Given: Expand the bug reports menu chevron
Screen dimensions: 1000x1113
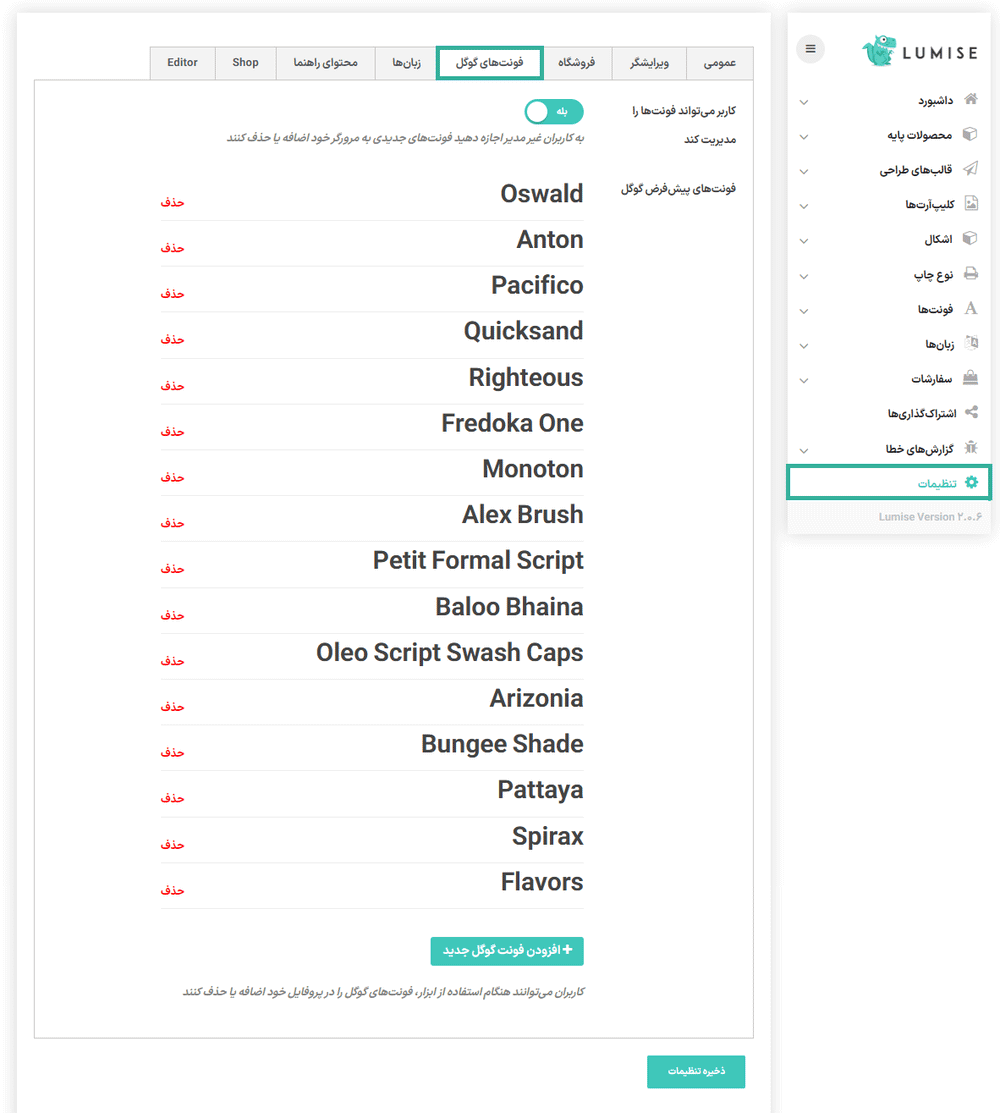Looking at the screenshot, I should [804, 450].
